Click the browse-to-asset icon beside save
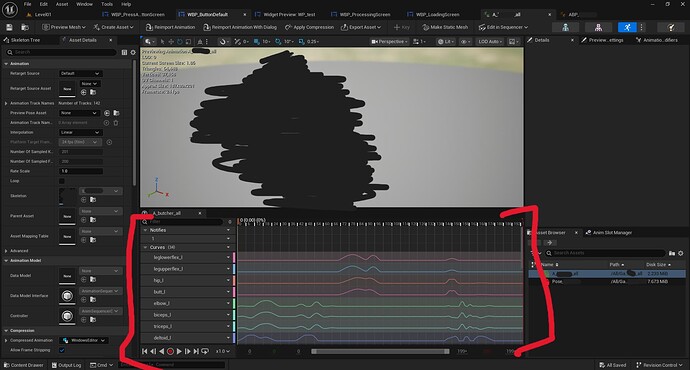The height and width of the screenshot is (370, 690). pos(25,27)
